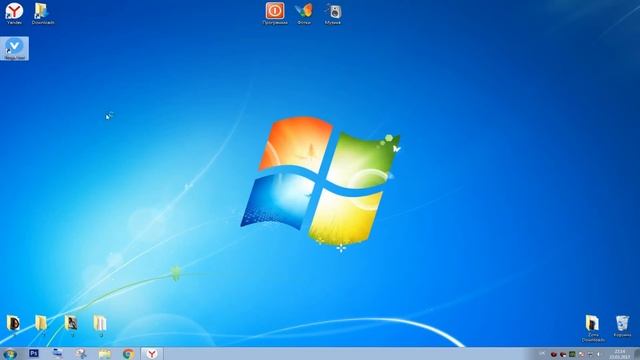The height and width of the screenshot is (360, 640).
Task: Open the Windows Start menu
Action: (10, 354)
